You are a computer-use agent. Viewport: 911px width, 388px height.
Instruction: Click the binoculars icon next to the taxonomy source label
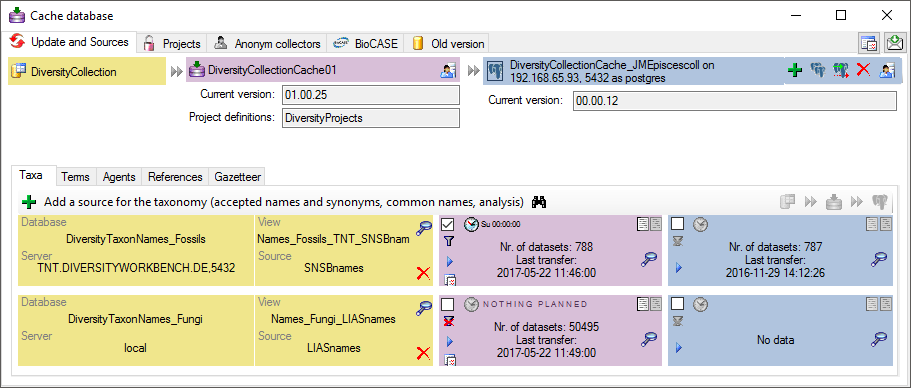tap(540, 202)
